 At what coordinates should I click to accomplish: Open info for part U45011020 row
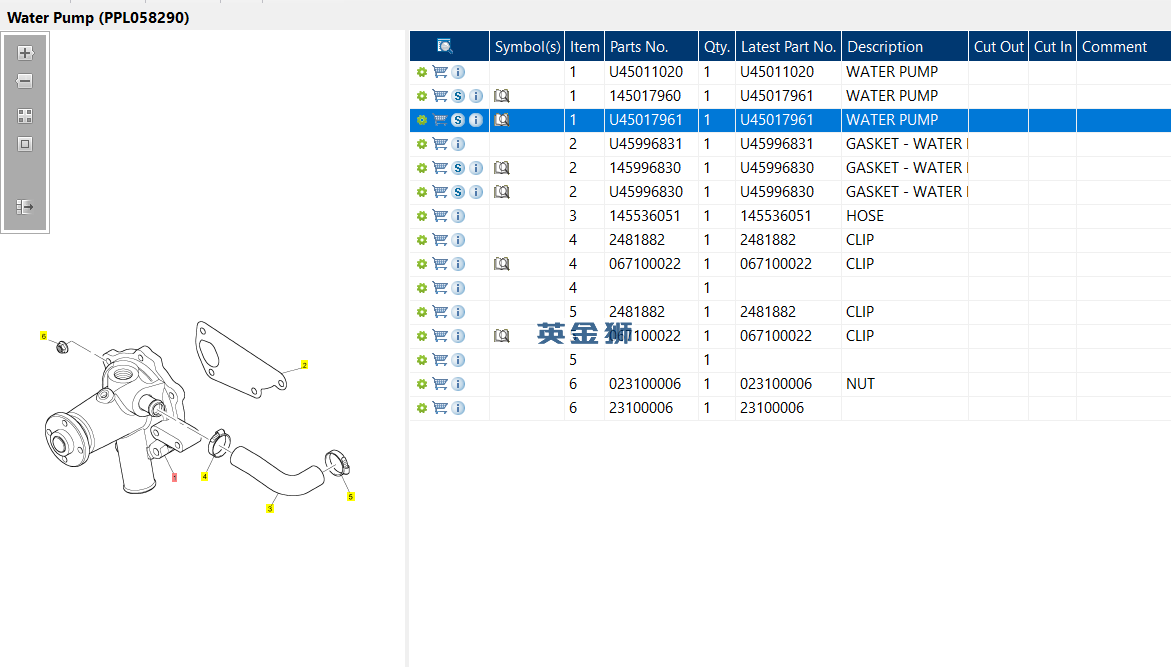point(459,72)
